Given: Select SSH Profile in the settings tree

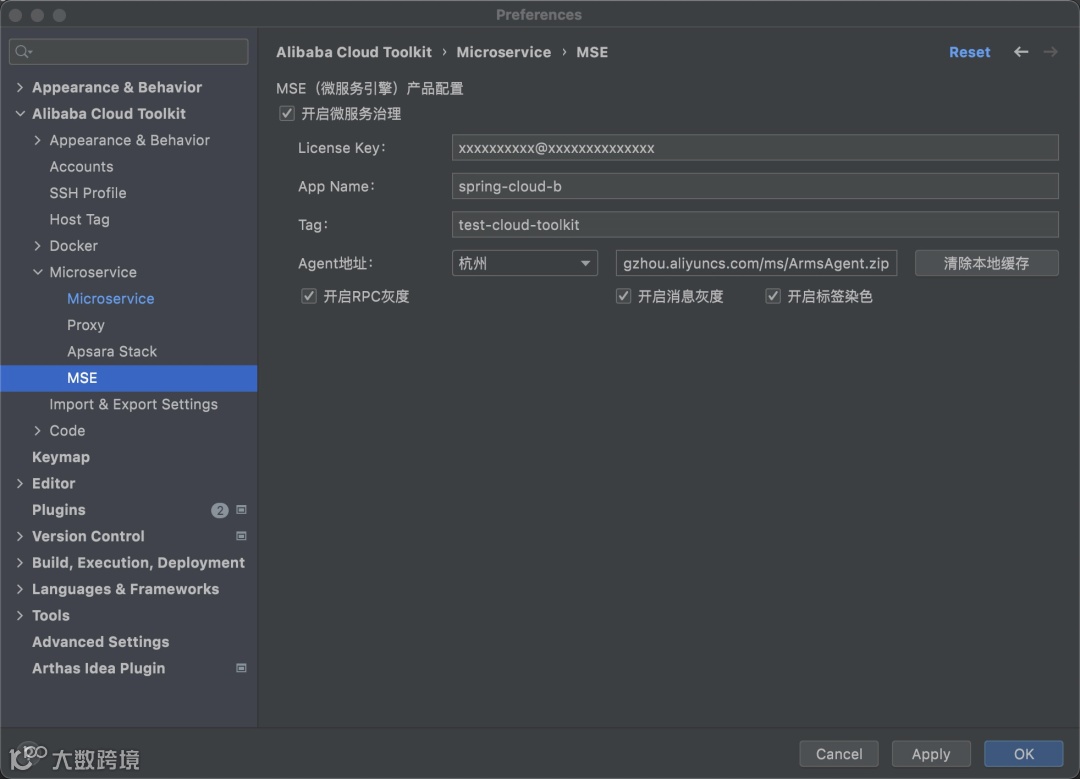Looking at the screenshot, I should click(x=87, y=193).
